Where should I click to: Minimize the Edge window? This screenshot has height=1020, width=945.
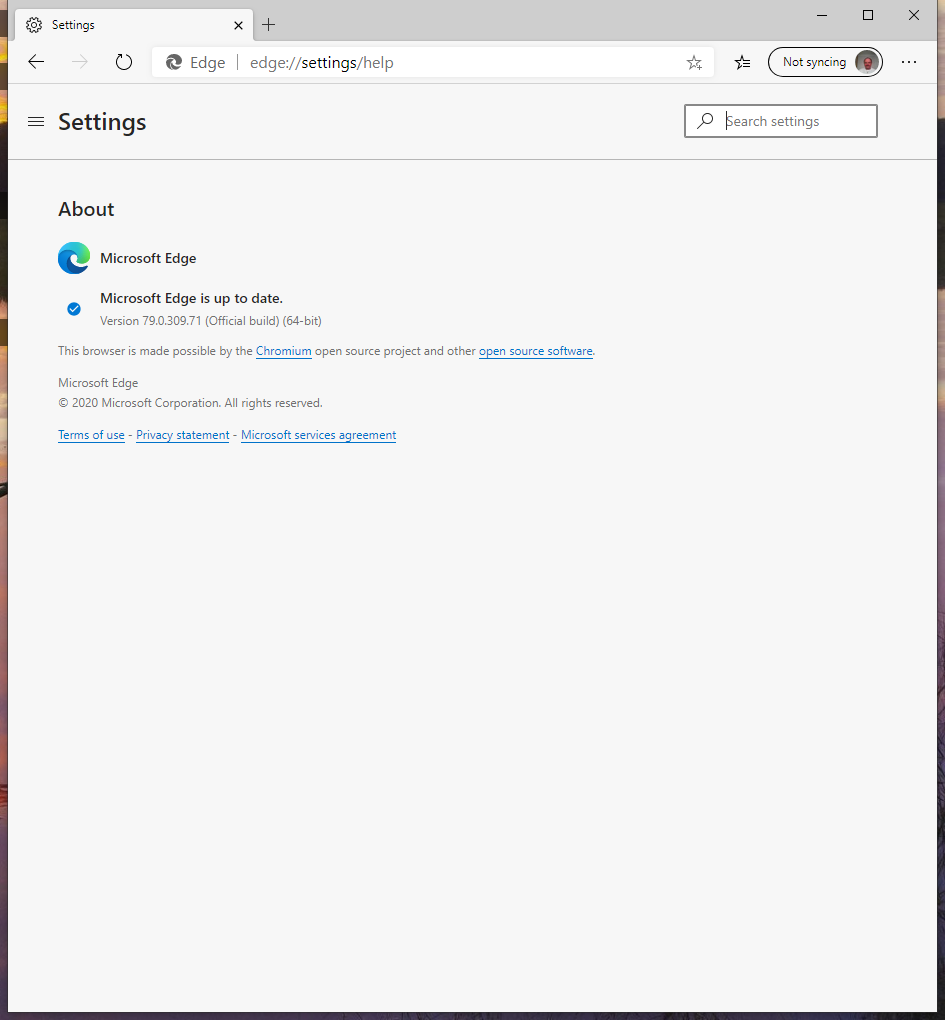point(822,15)
